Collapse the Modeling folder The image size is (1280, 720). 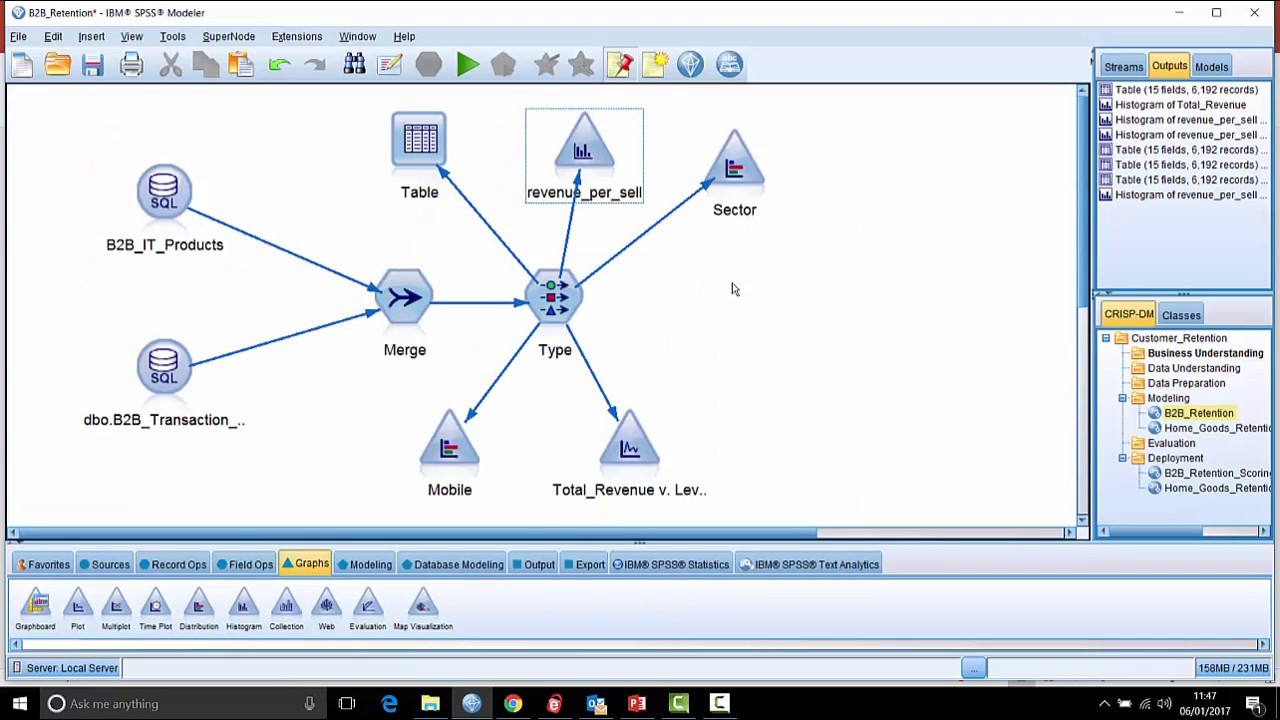tap(1122, 399)
